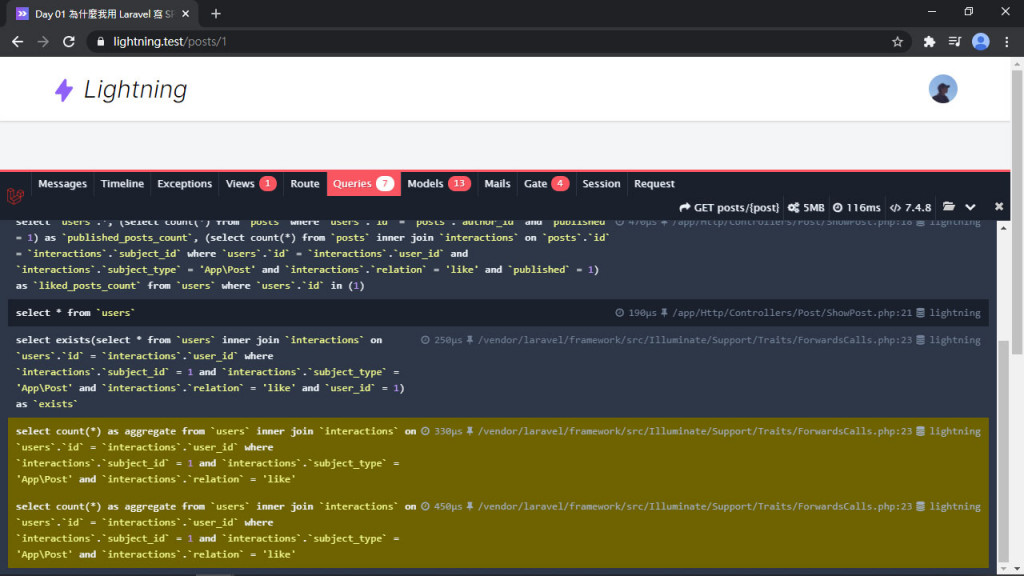1024x576 pixels.
Task: Open debugbar folder icon to load requests
Action: tap(949, 207)
